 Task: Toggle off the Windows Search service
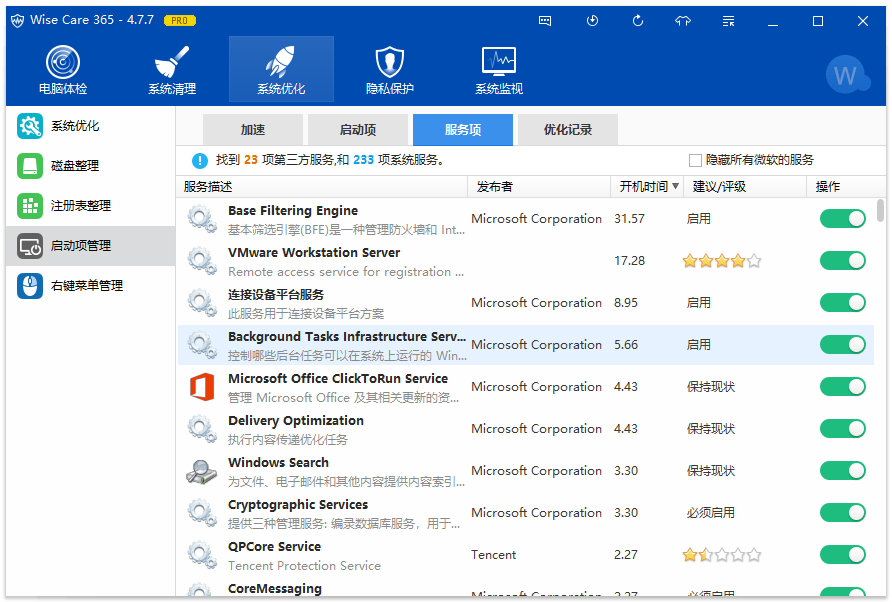click(843, 471)
